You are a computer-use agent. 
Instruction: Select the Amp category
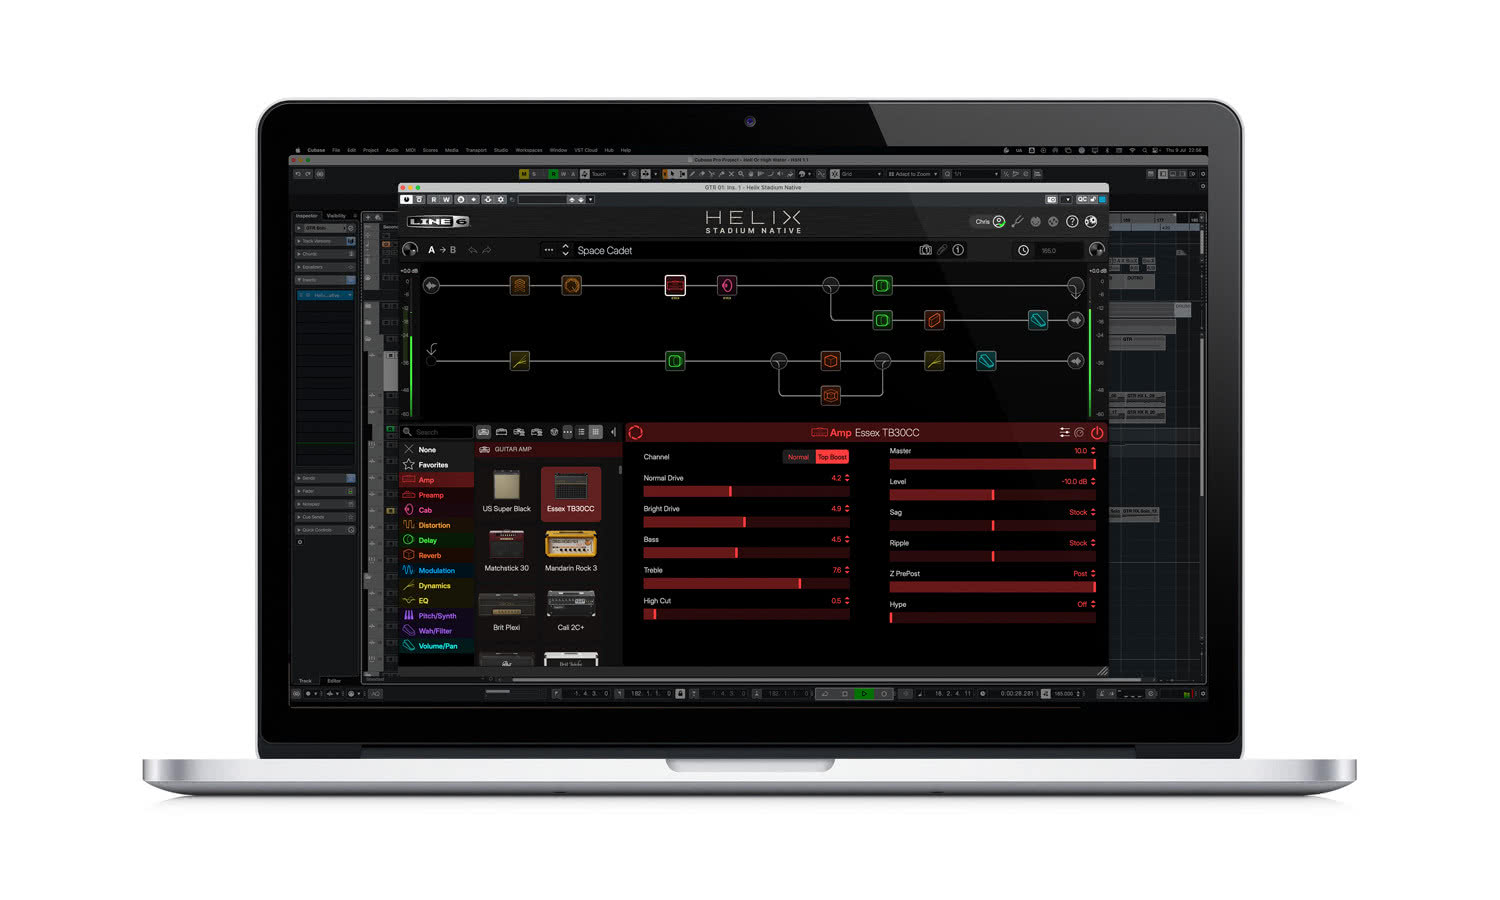[x=436, y=480]
